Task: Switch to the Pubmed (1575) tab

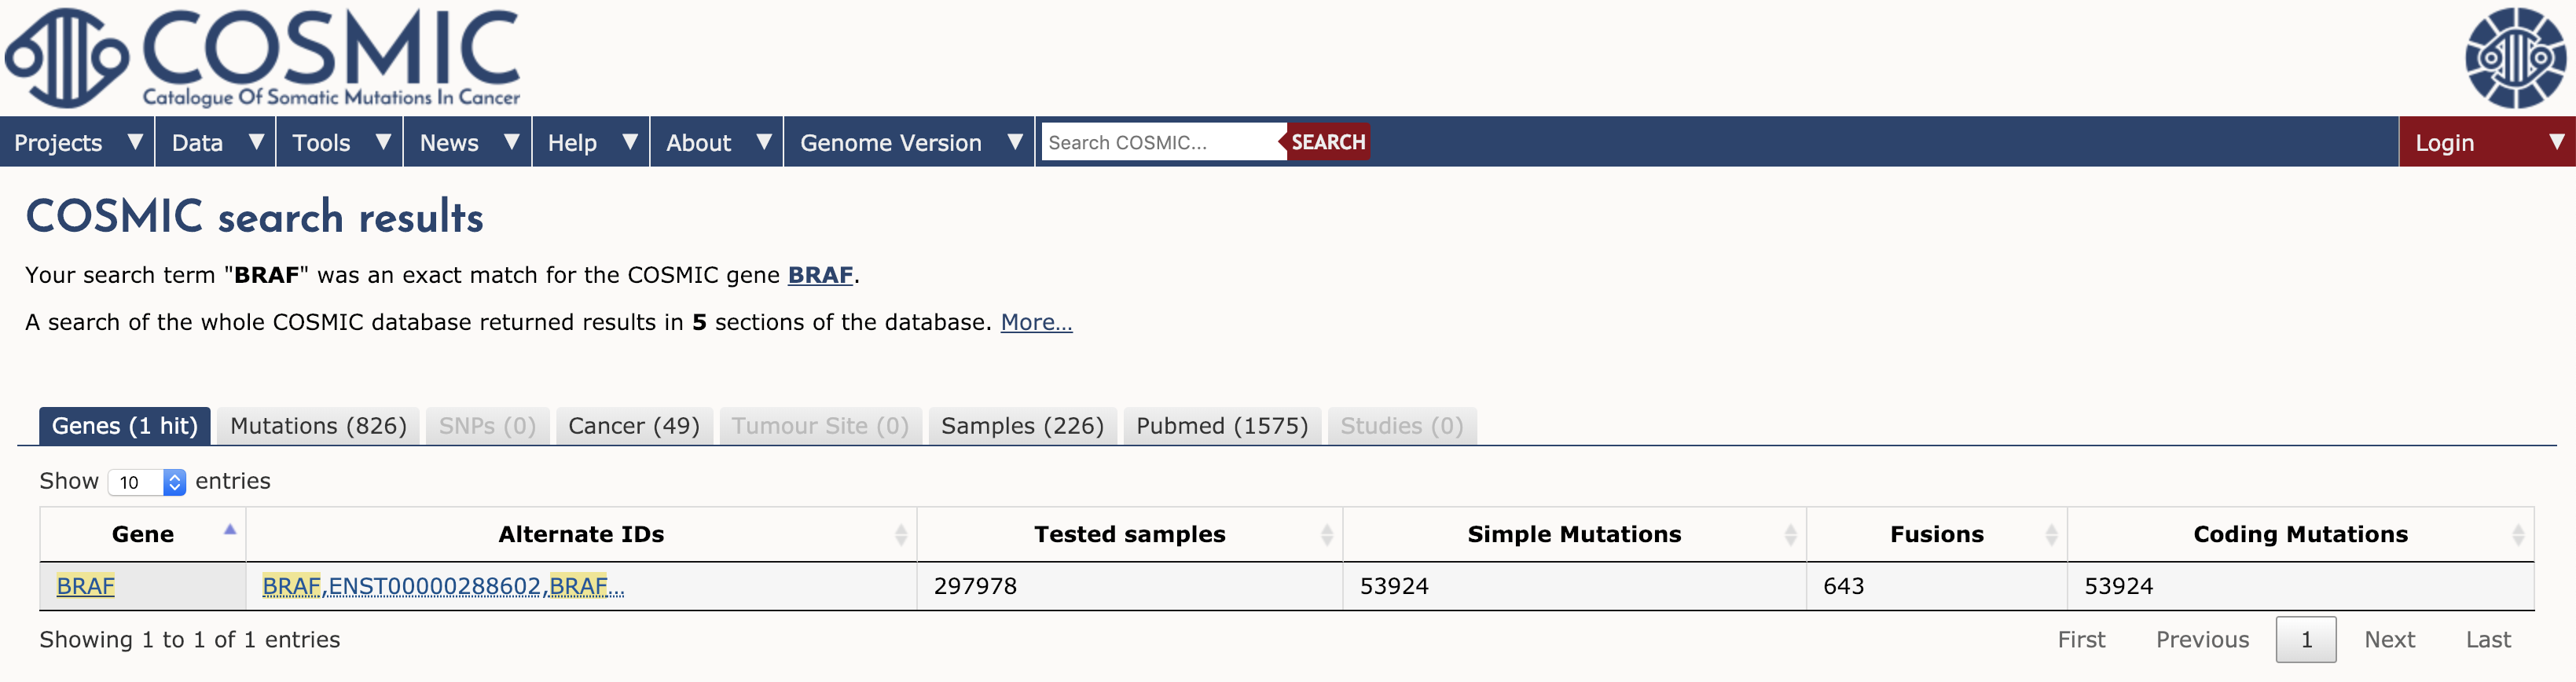Action: tap(1222, 426)
